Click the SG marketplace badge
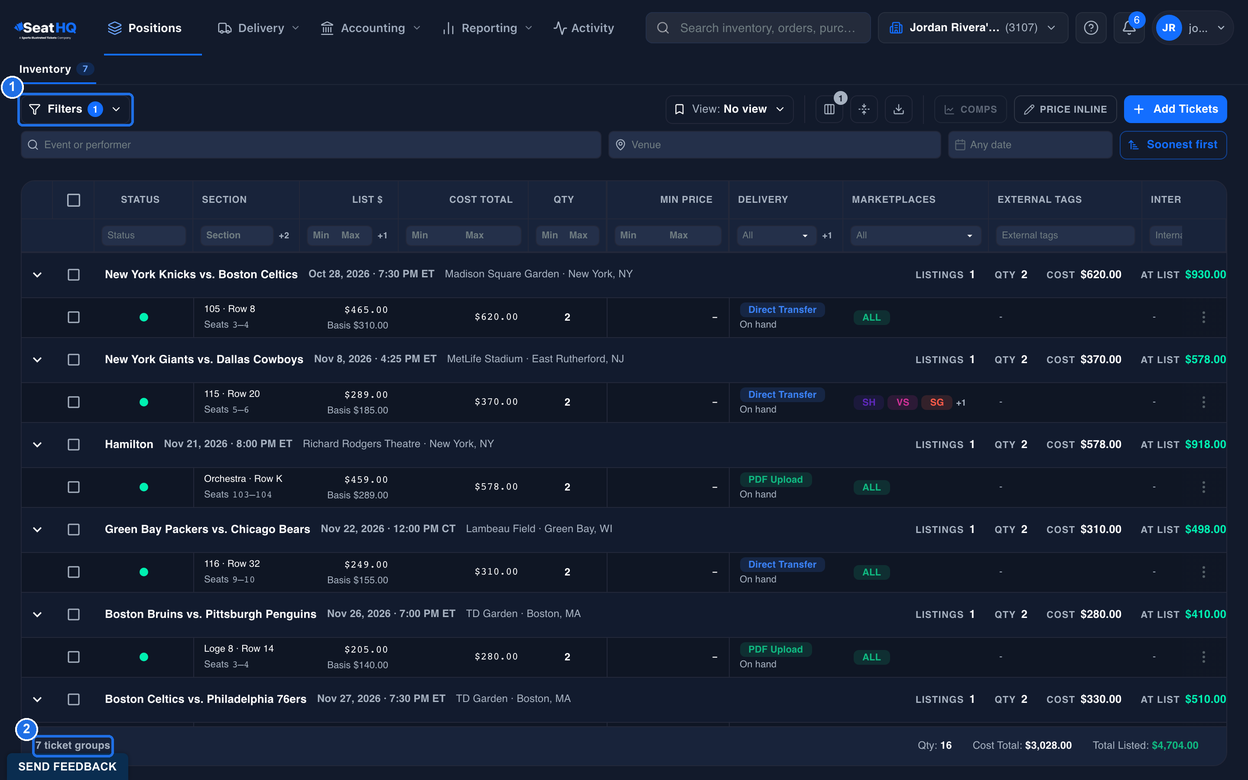Viewport: 1248px width, 780px height. click(x=937, y=402)
